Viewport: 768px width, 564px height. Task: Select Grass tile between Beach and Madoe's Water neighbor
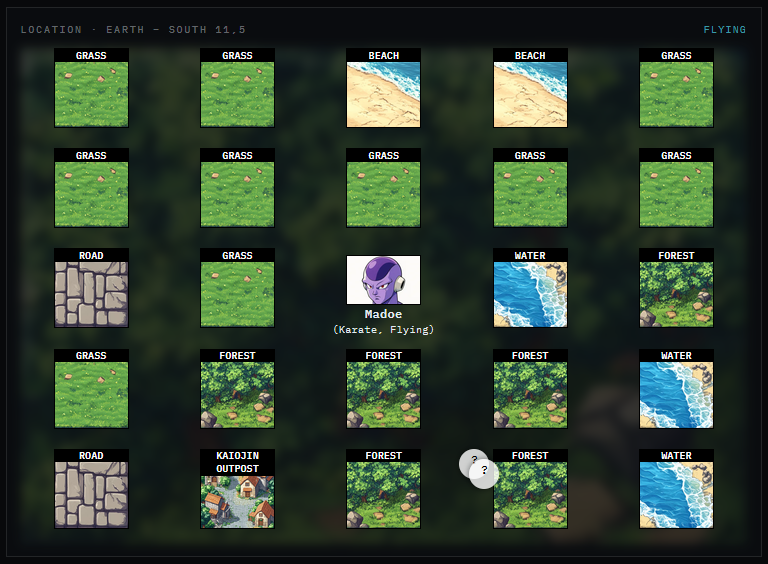click(x=530, y=188)
